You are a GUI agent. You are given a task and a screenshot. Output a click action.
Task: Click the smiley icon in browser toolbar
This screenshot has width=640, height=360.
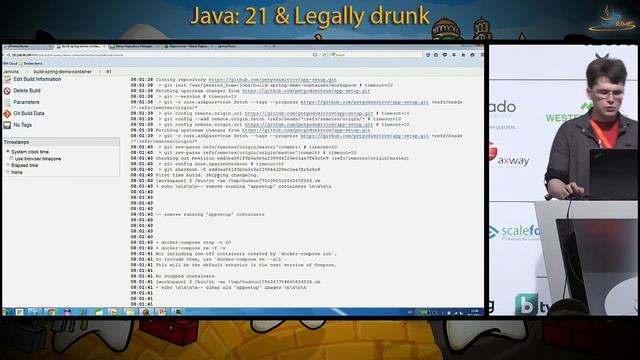point(472,55)
